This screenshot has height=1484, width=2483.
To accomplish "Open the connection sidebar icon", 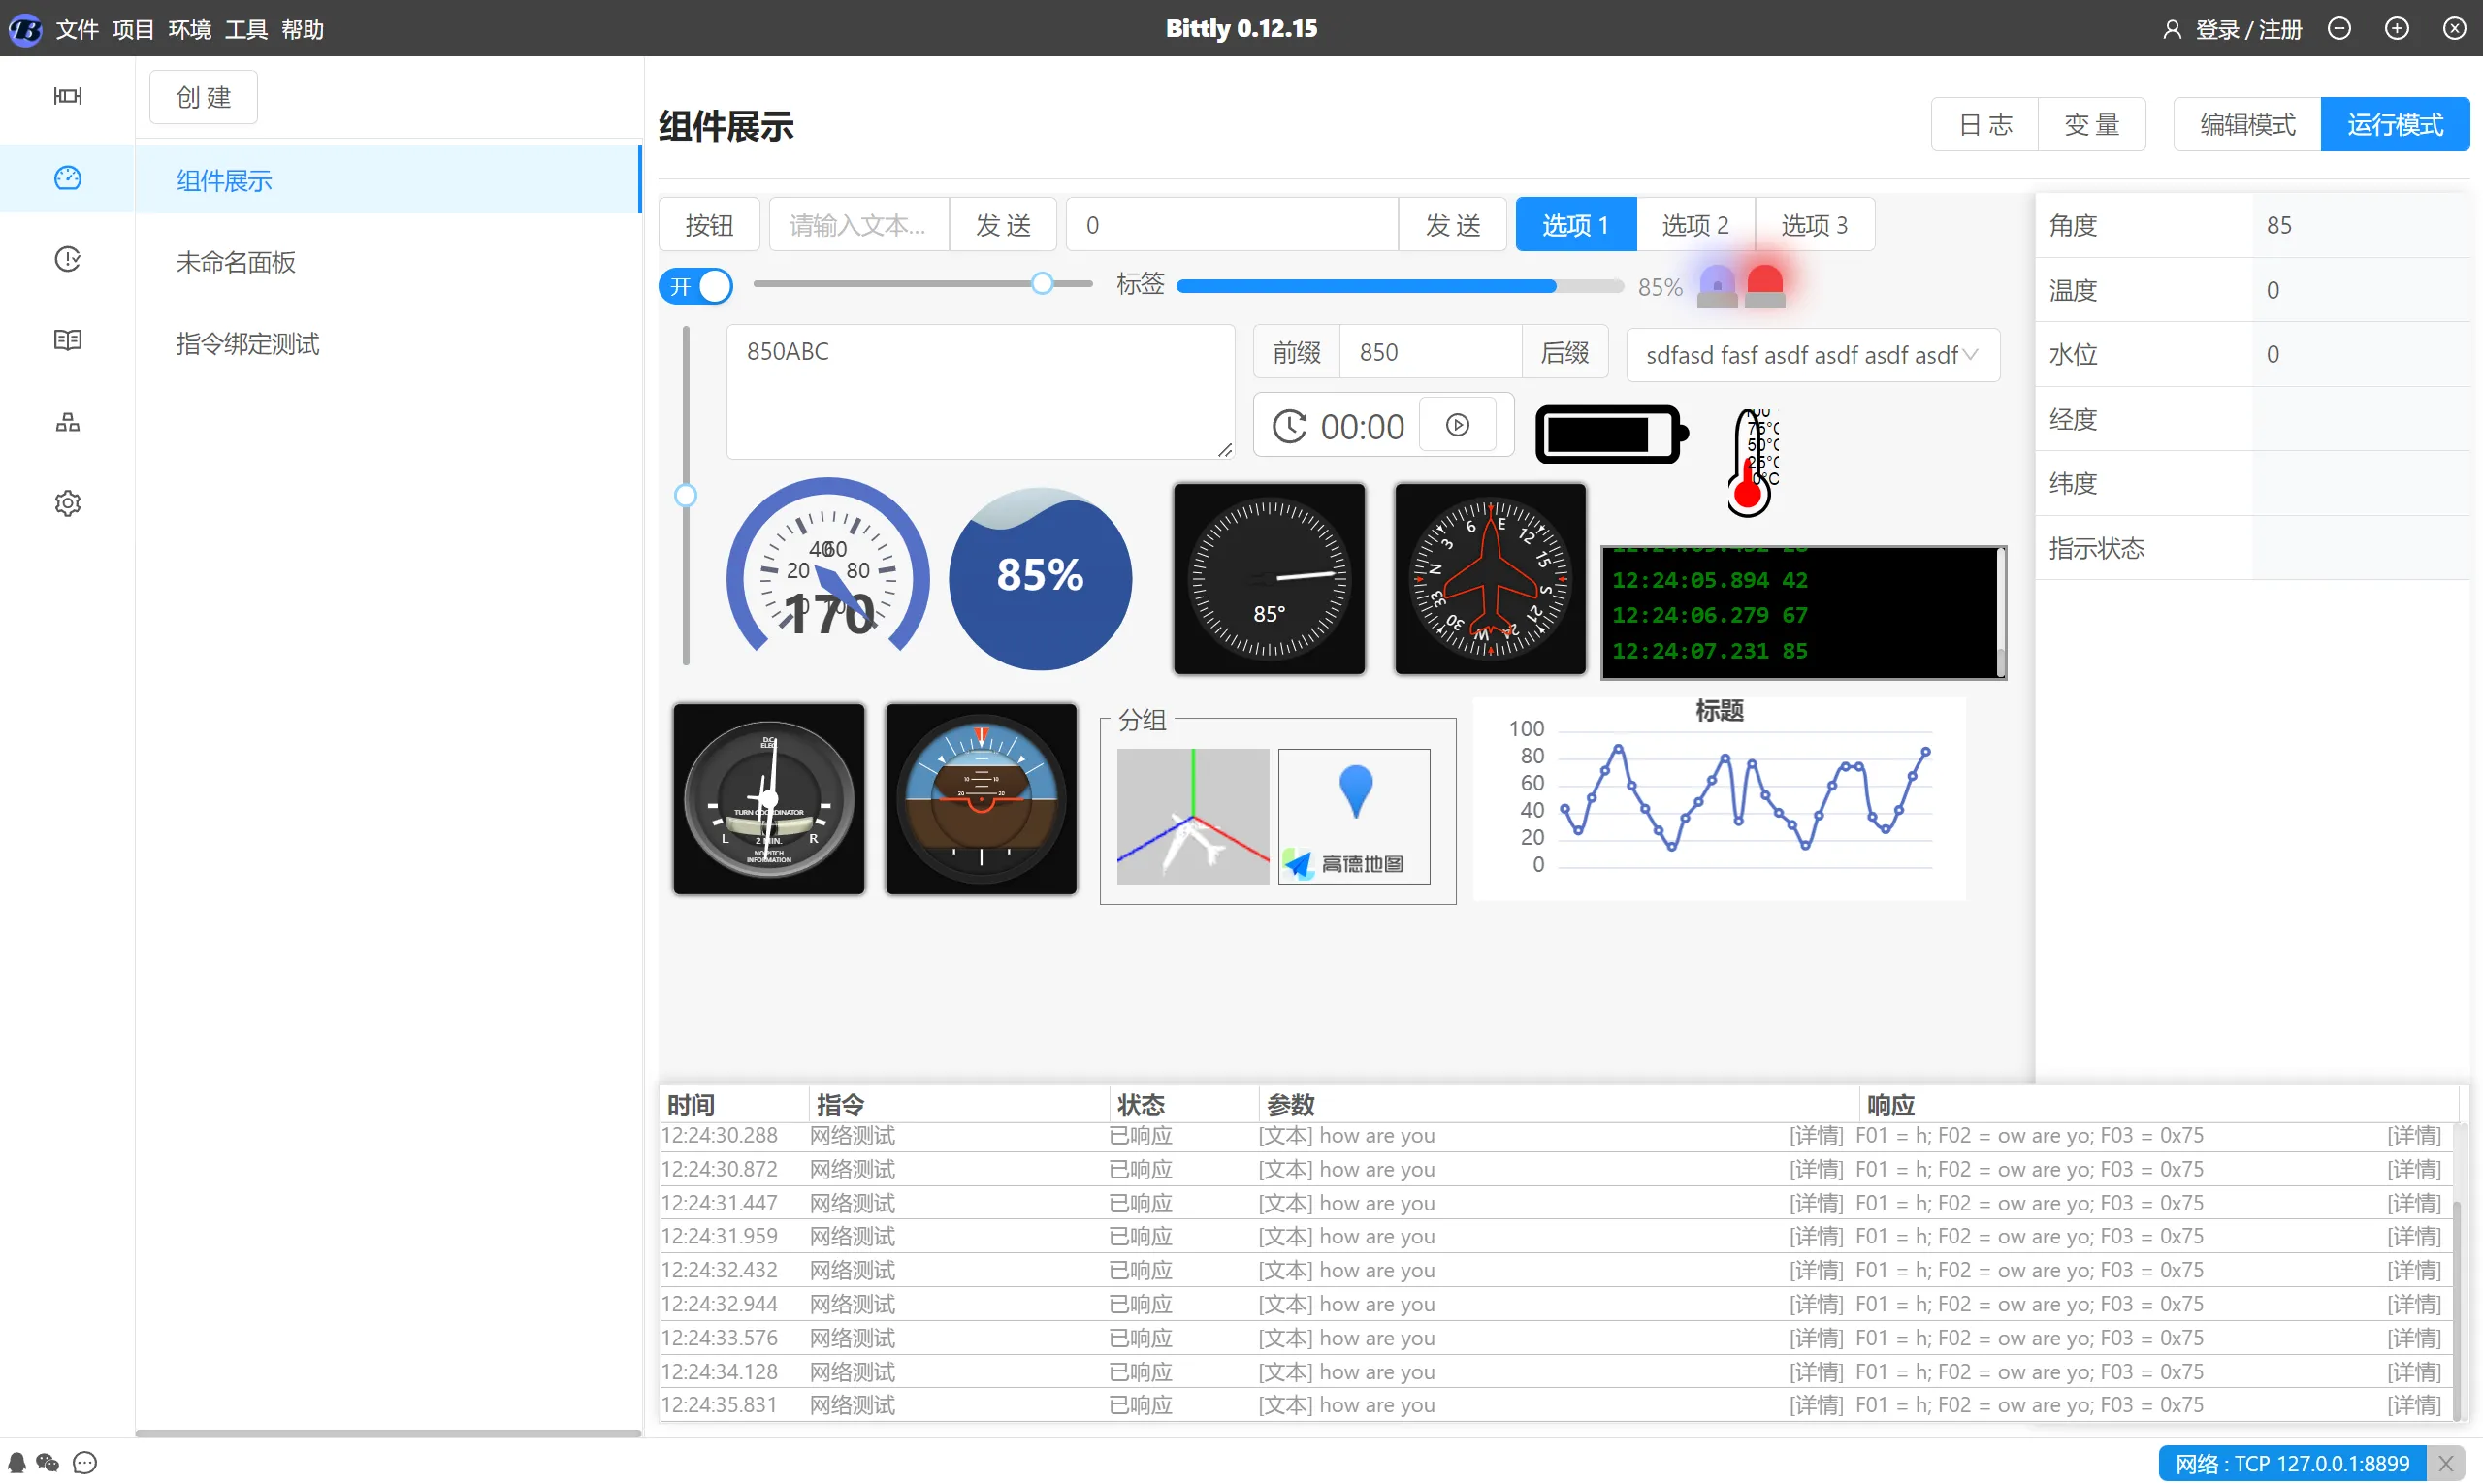I will [67, 96].
